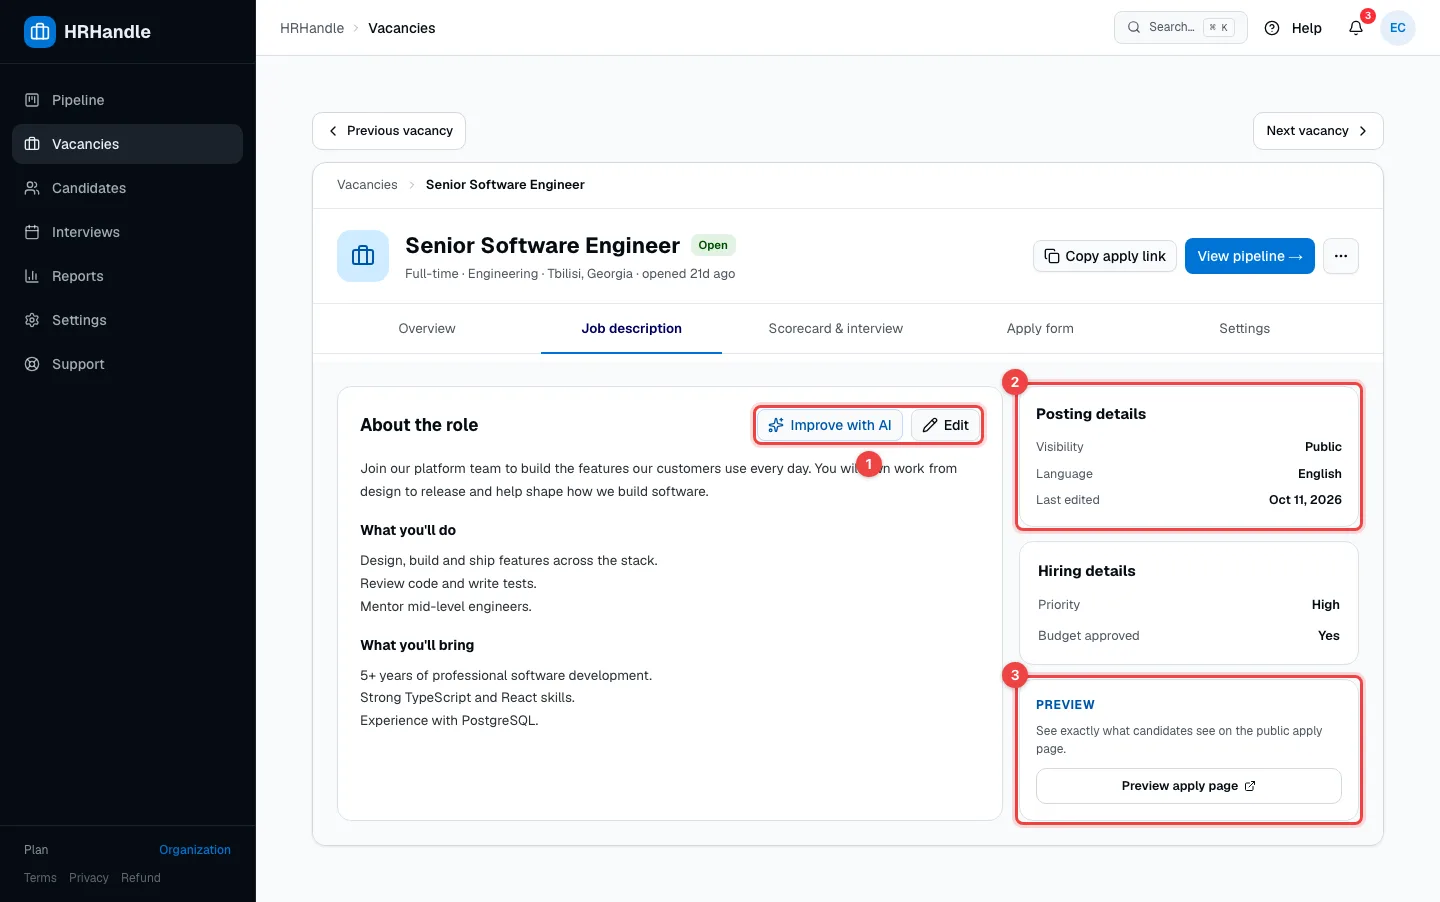Click Improve with AI button
The image size is (1440, 902).
click(830, 425)
